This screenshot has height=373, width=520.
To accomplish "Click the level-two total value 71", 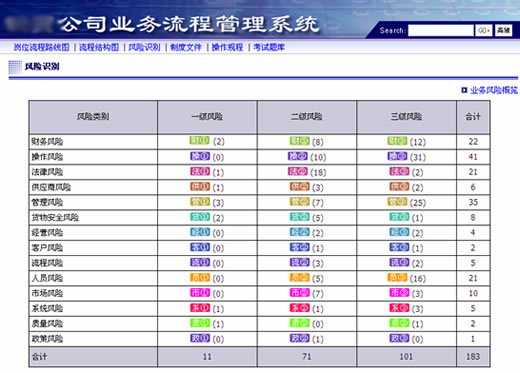I will (306, 356).
